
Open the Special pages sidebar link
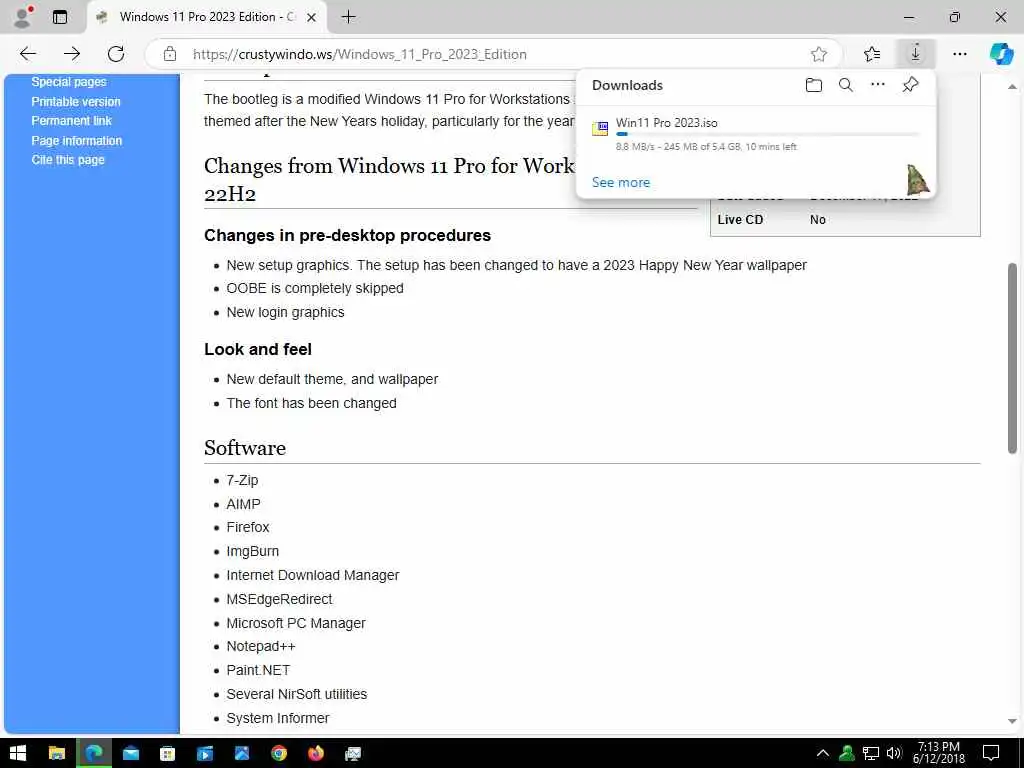[69, 82]
